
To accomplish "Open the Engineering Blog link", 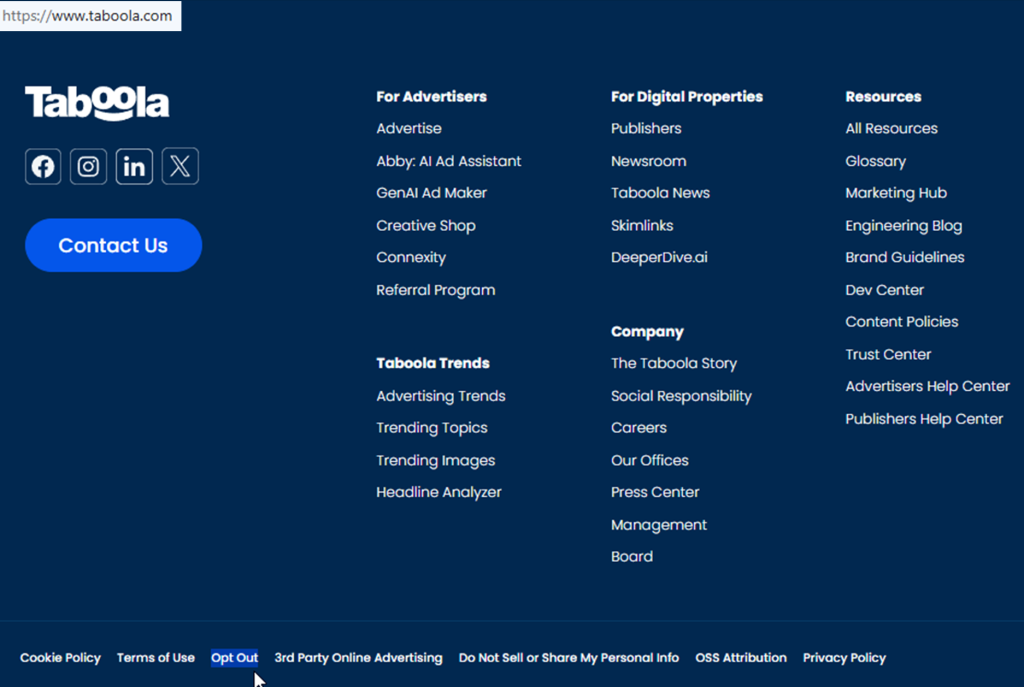I will point(903,225).
